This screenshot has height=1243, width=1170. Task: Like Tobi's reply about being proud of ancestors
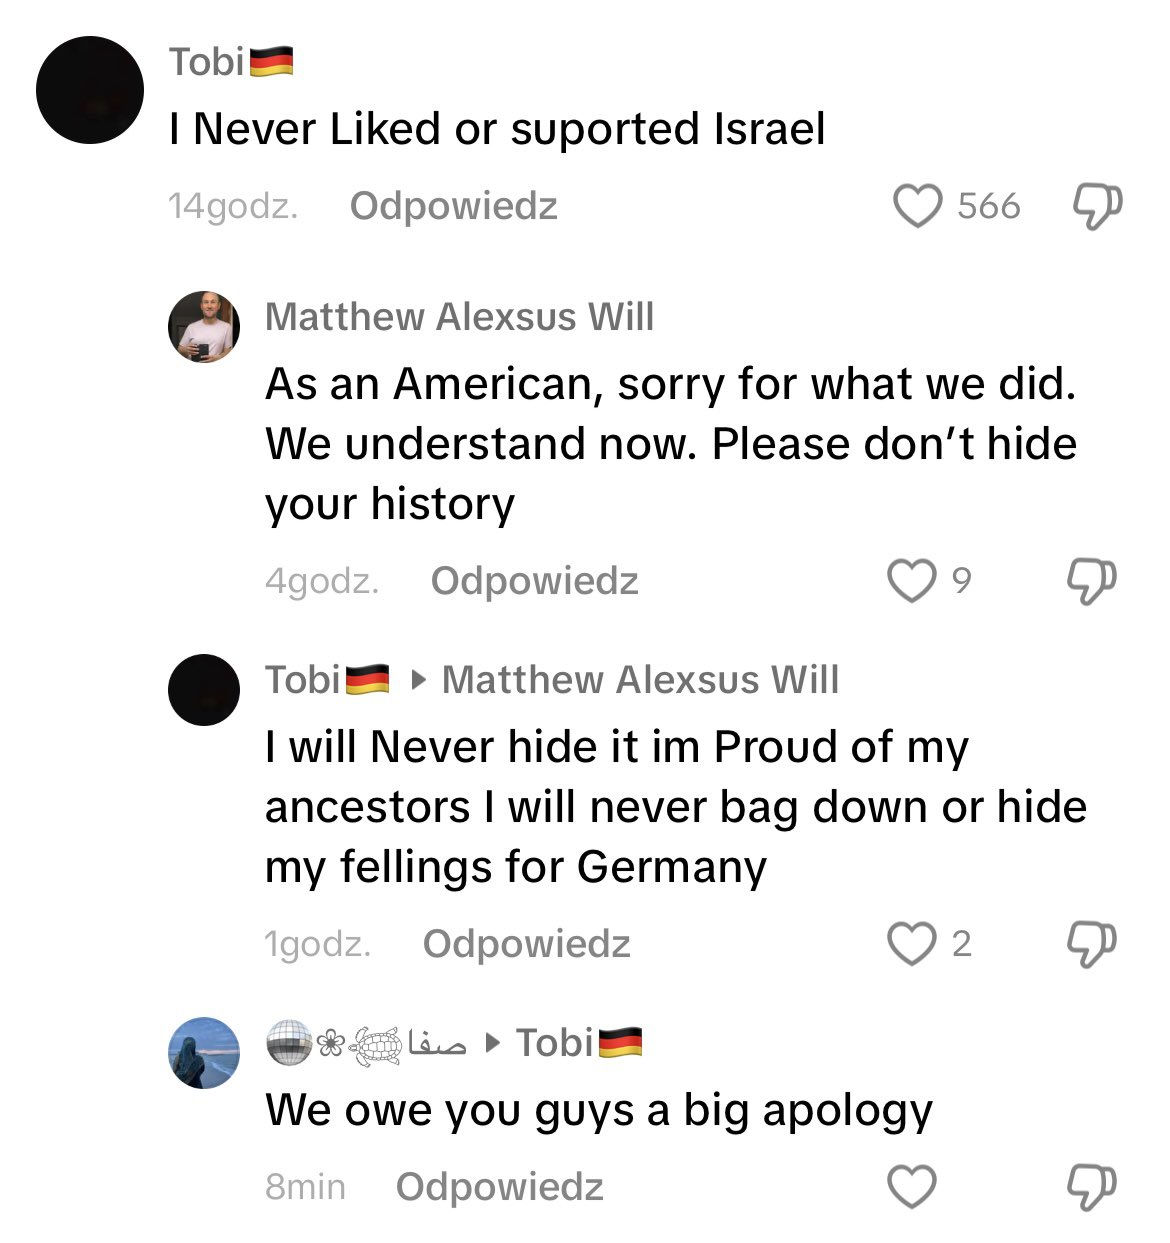click(x=911, y=944)
